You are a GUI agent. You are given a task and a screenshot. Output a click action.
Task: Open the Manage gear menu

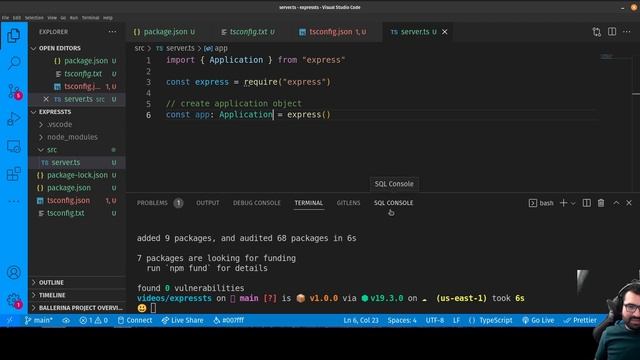pos(13,300)
